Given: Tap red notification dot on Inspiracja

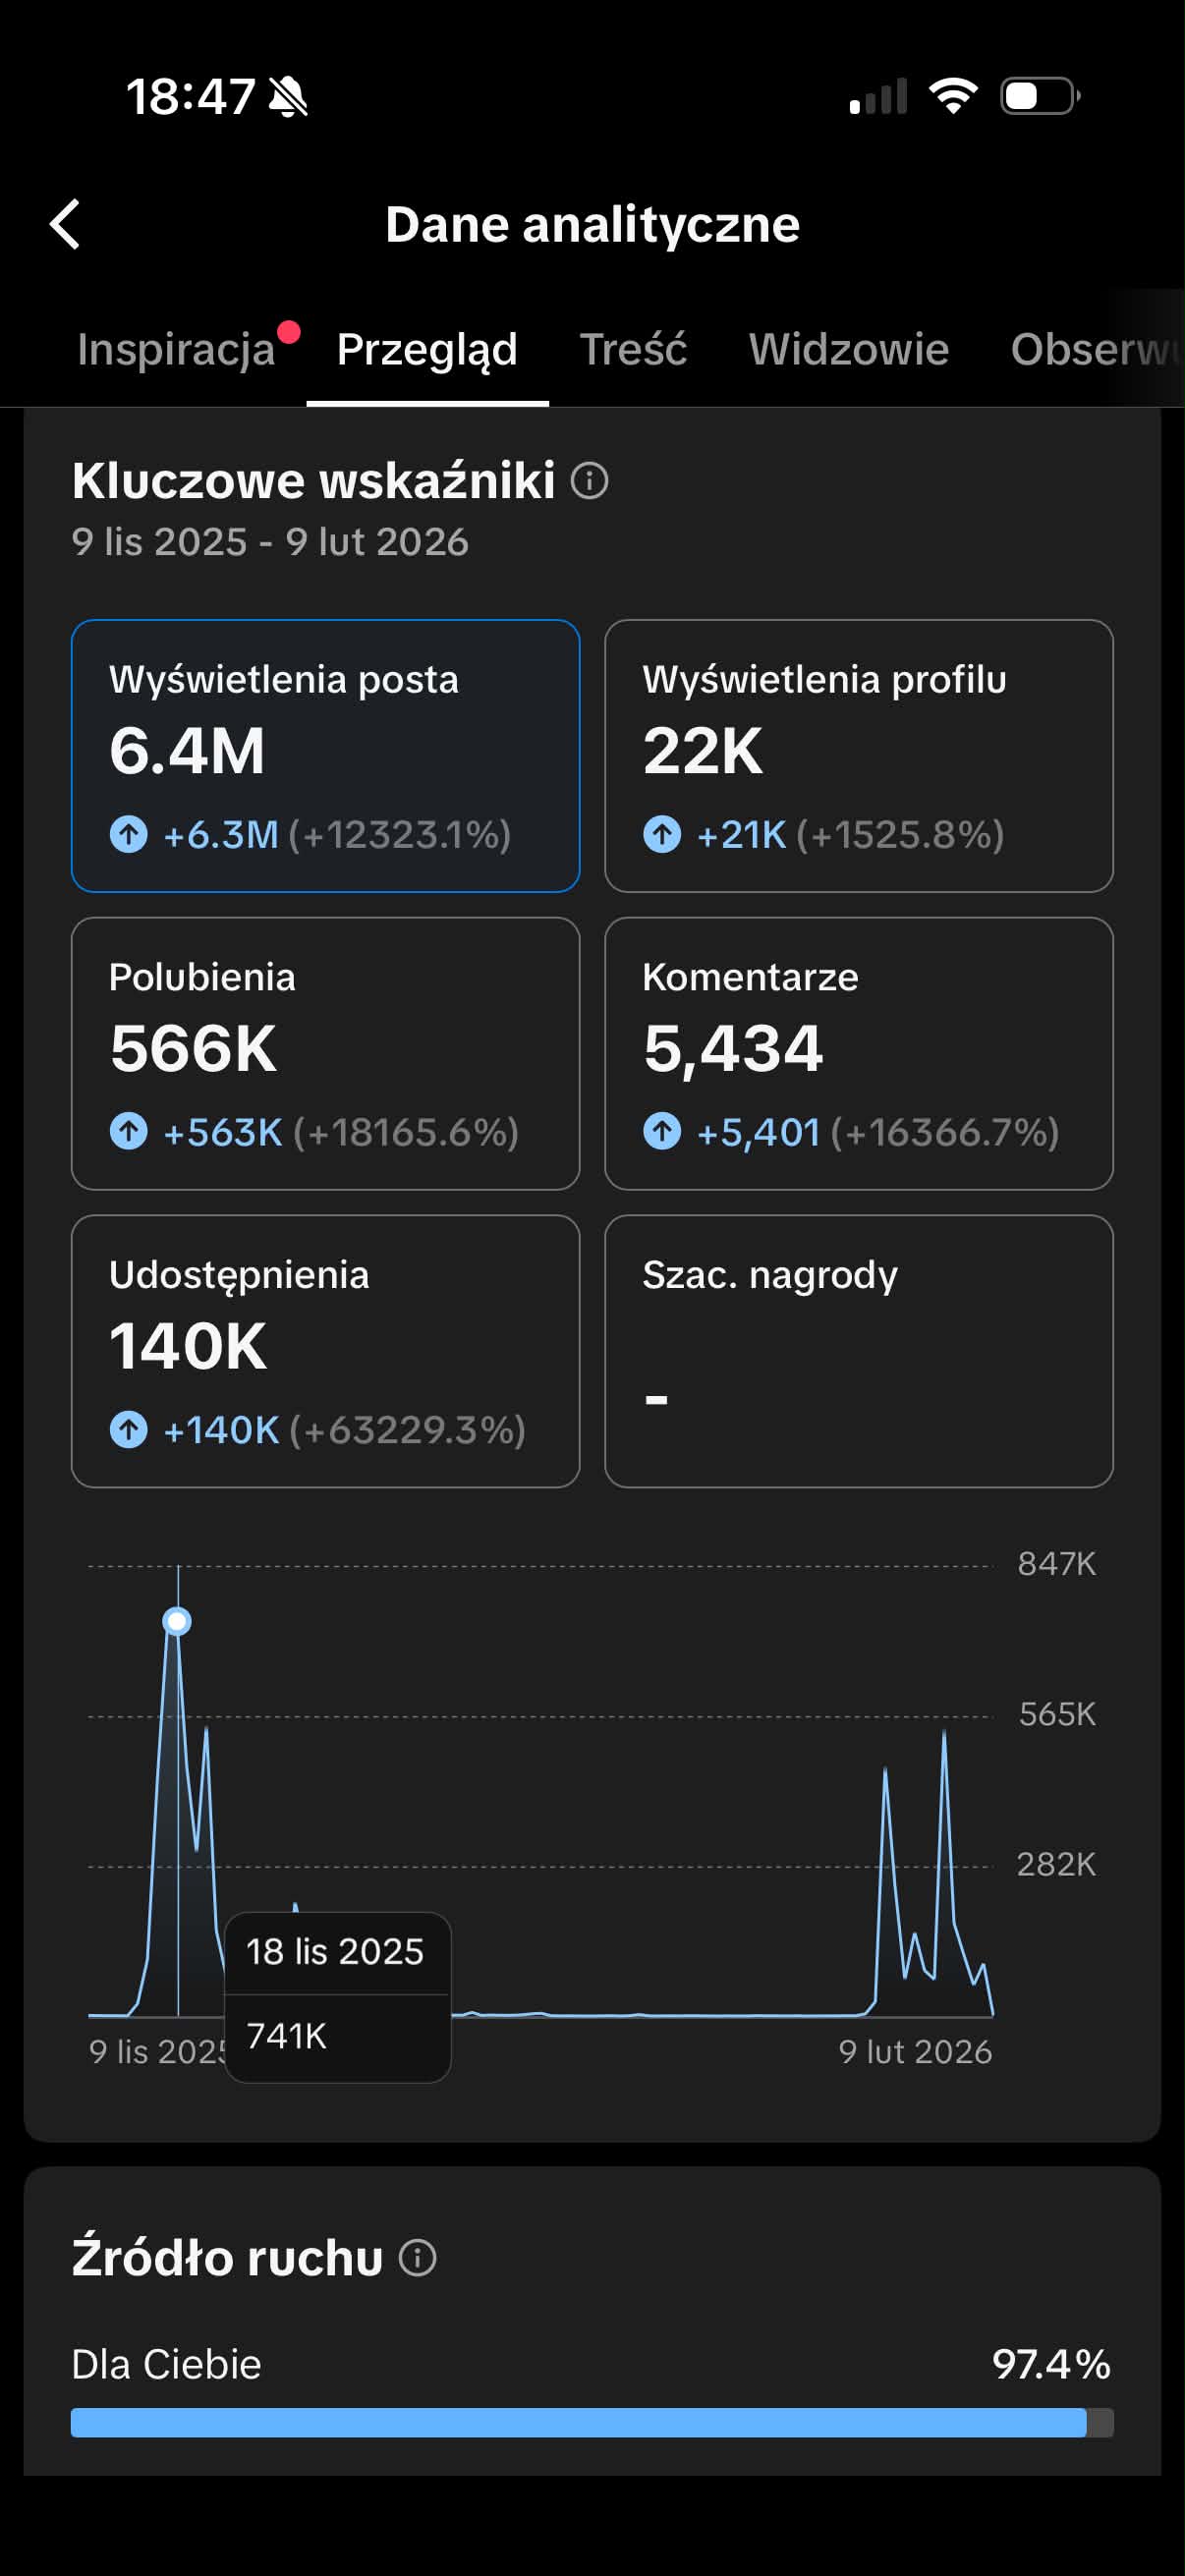Looking at the screenshot, I should (289, 332).
